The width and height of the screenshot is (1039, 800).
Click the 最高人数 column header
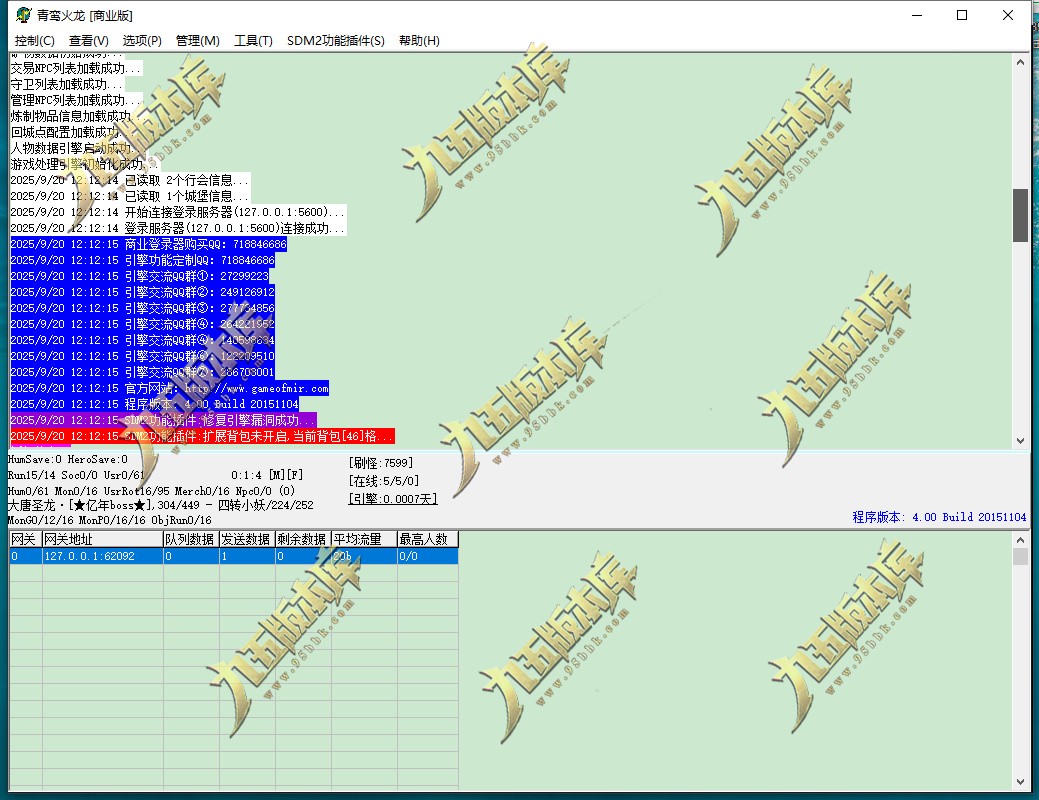[x=427, y=539]
